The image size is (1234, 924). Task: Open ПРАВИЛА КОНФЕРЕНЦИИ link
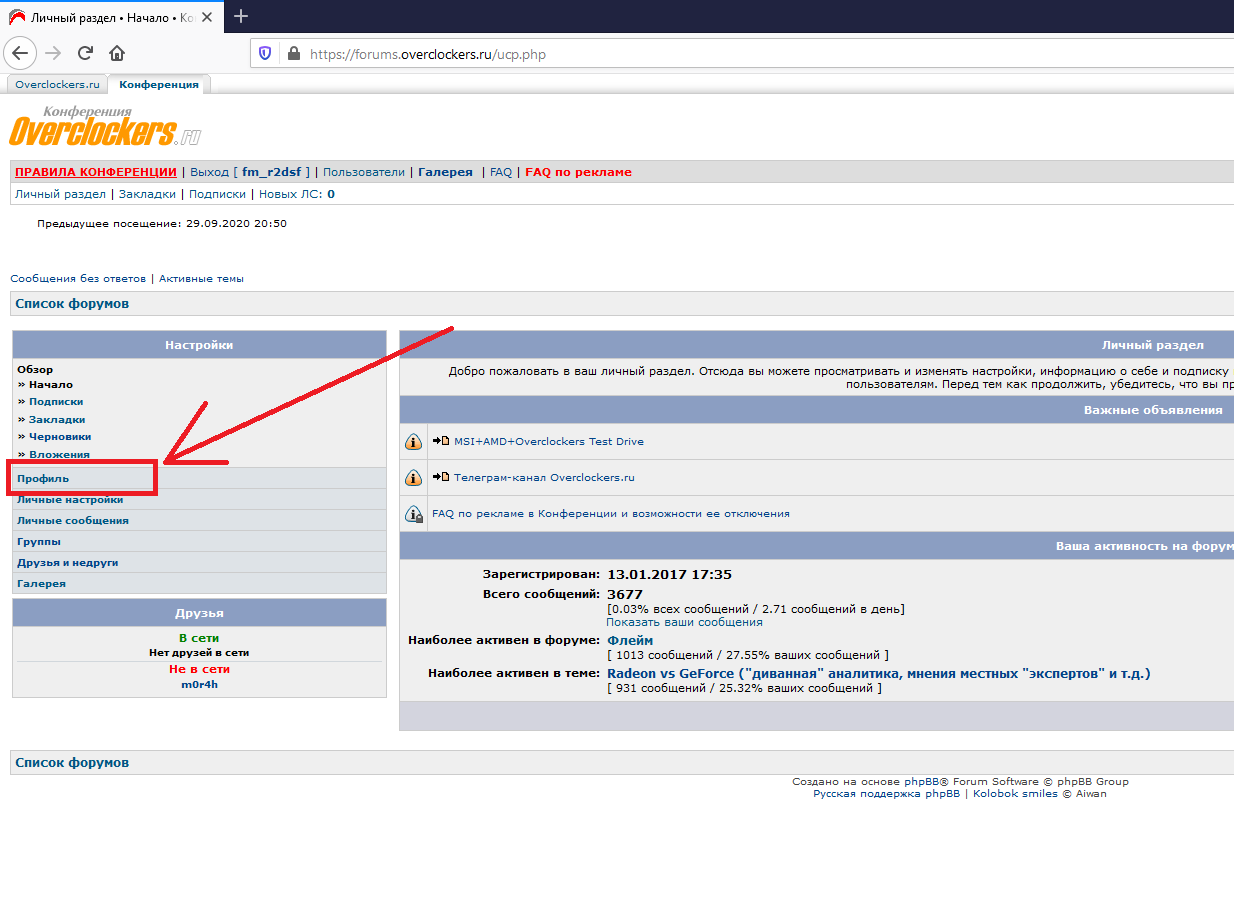96,172
